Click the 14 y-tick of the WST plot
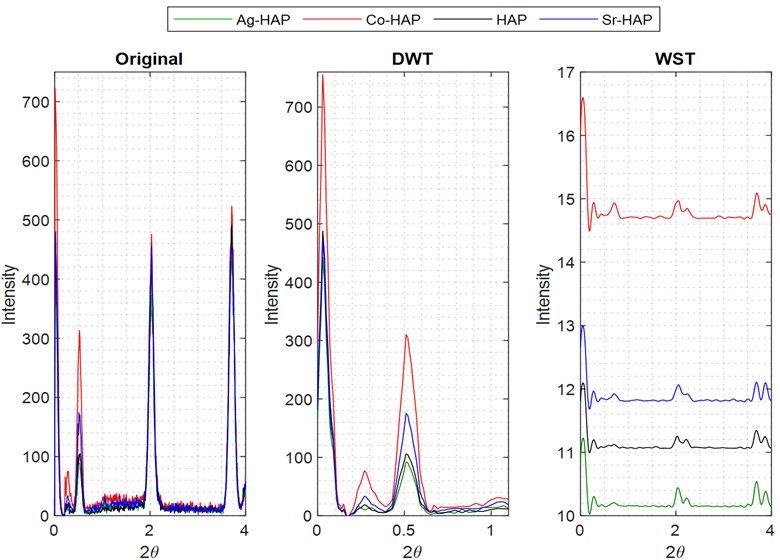780x560 pixels. tap(565, 263)
